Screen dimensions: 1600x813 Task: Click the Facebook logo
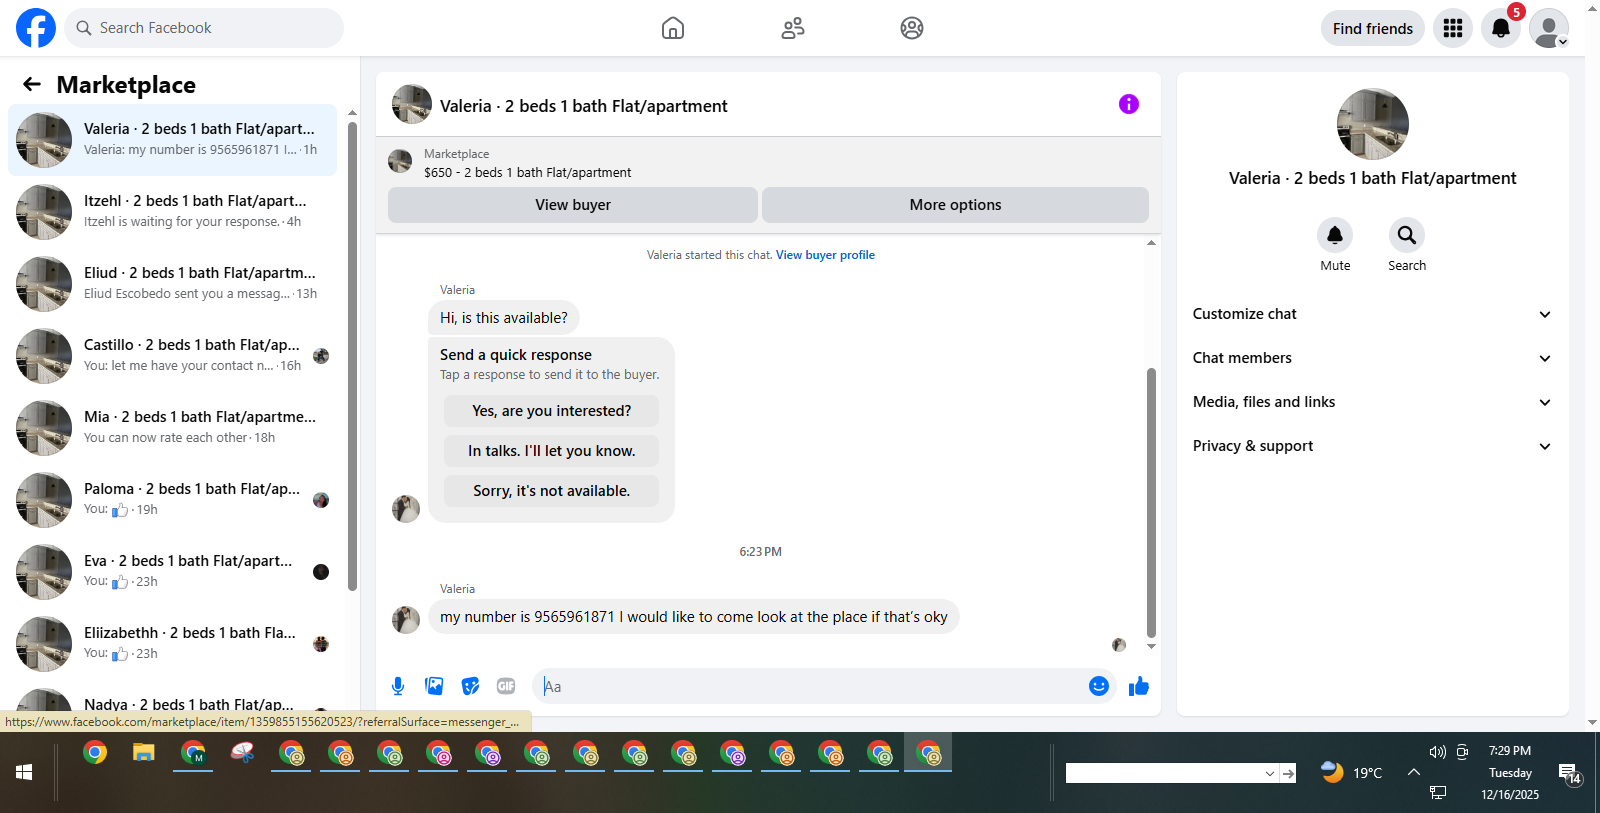pos(36,28)
